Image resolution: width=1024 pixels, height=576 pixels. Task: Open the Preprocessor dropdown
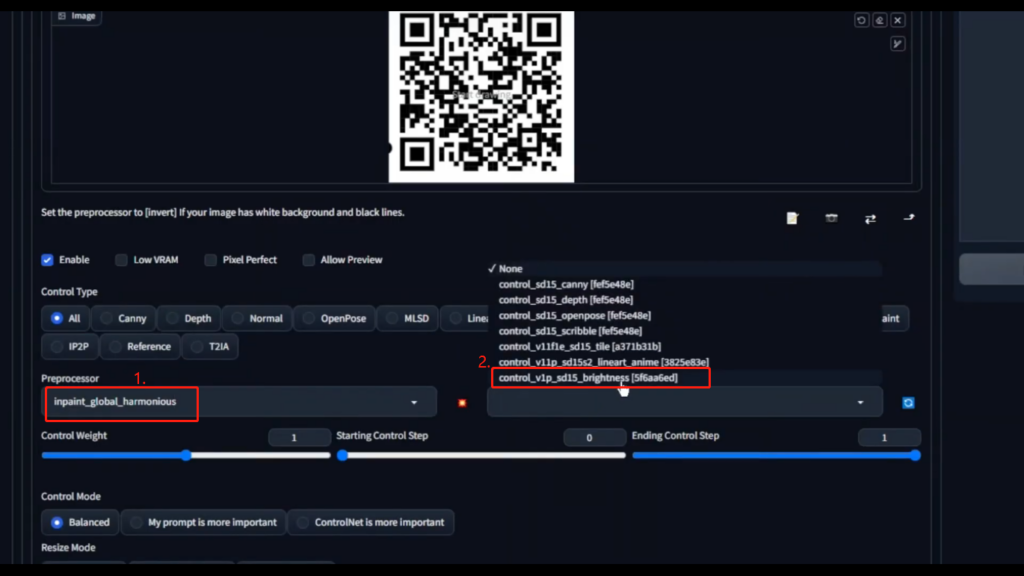click(x=239, y=402)
